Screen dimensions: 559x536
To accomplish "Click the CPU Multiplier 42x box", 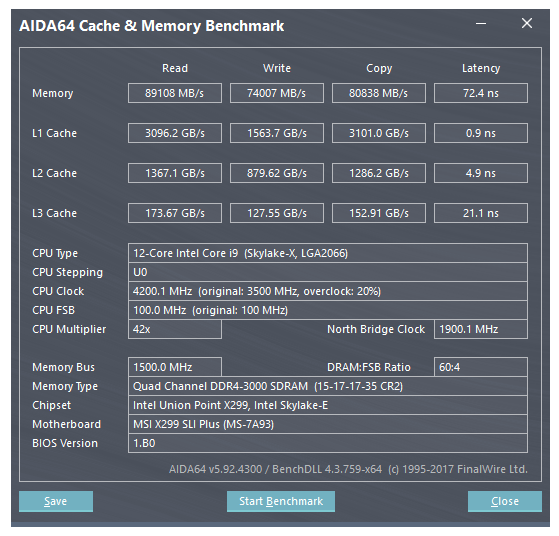I will (175, 329).
